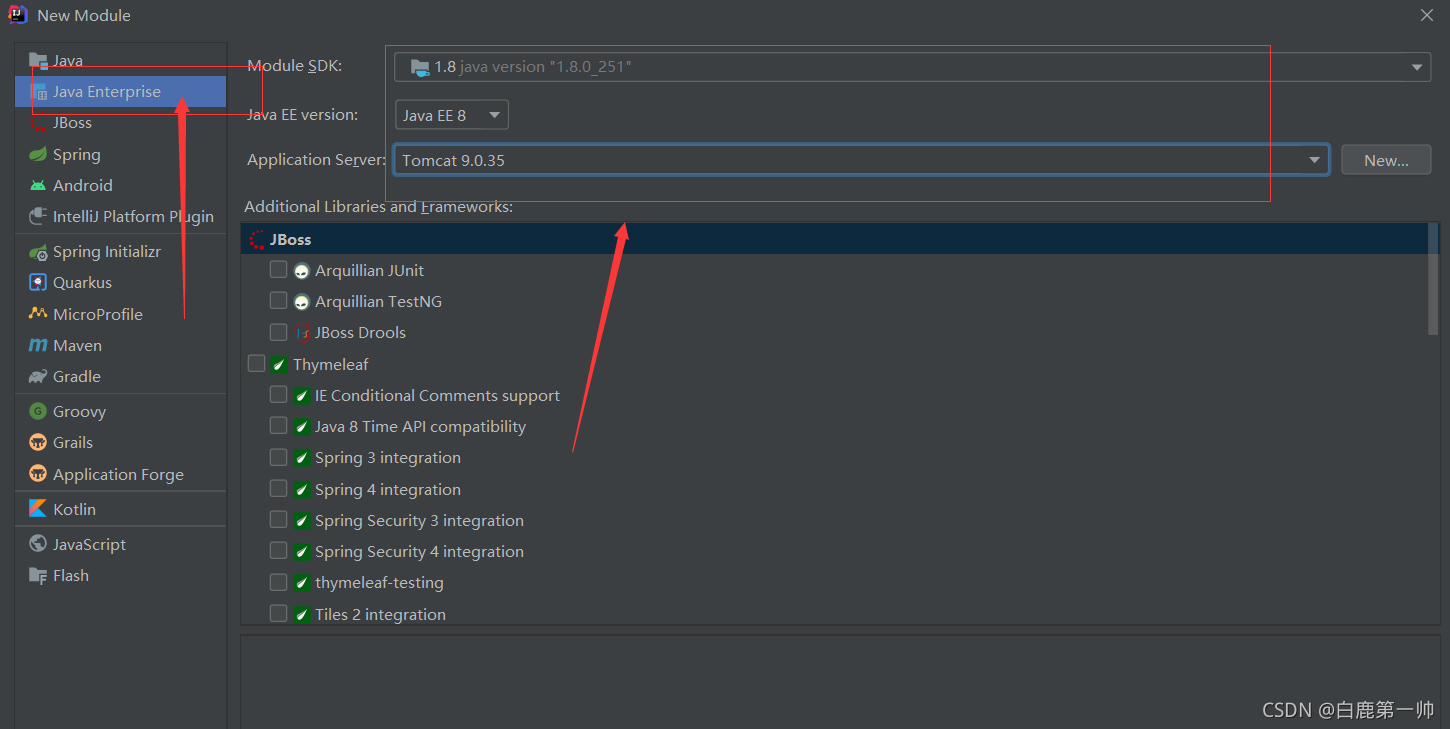
Task: Open the Module SDK dropdown
Action: click(x=913, y=67)
